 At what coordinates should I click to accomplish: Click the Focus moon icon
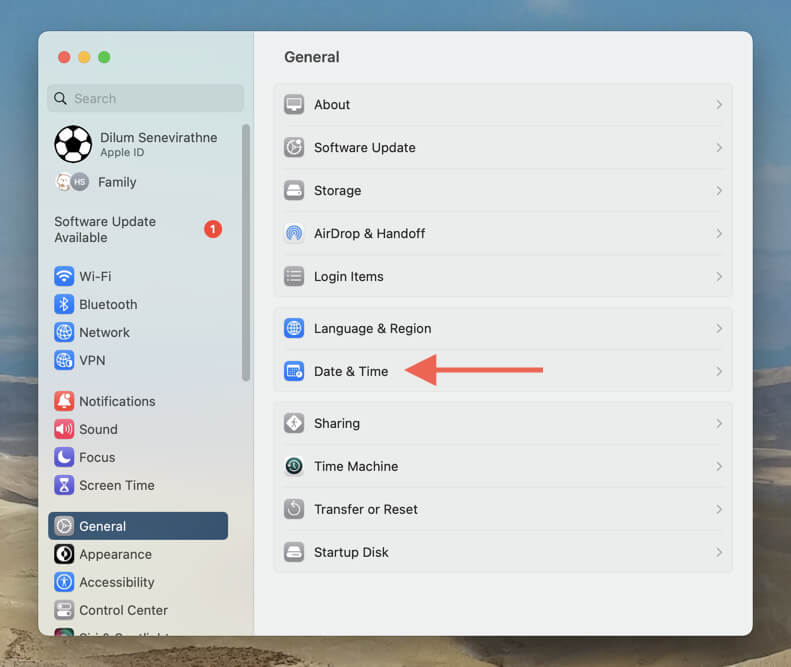click(x=64, y=457)
